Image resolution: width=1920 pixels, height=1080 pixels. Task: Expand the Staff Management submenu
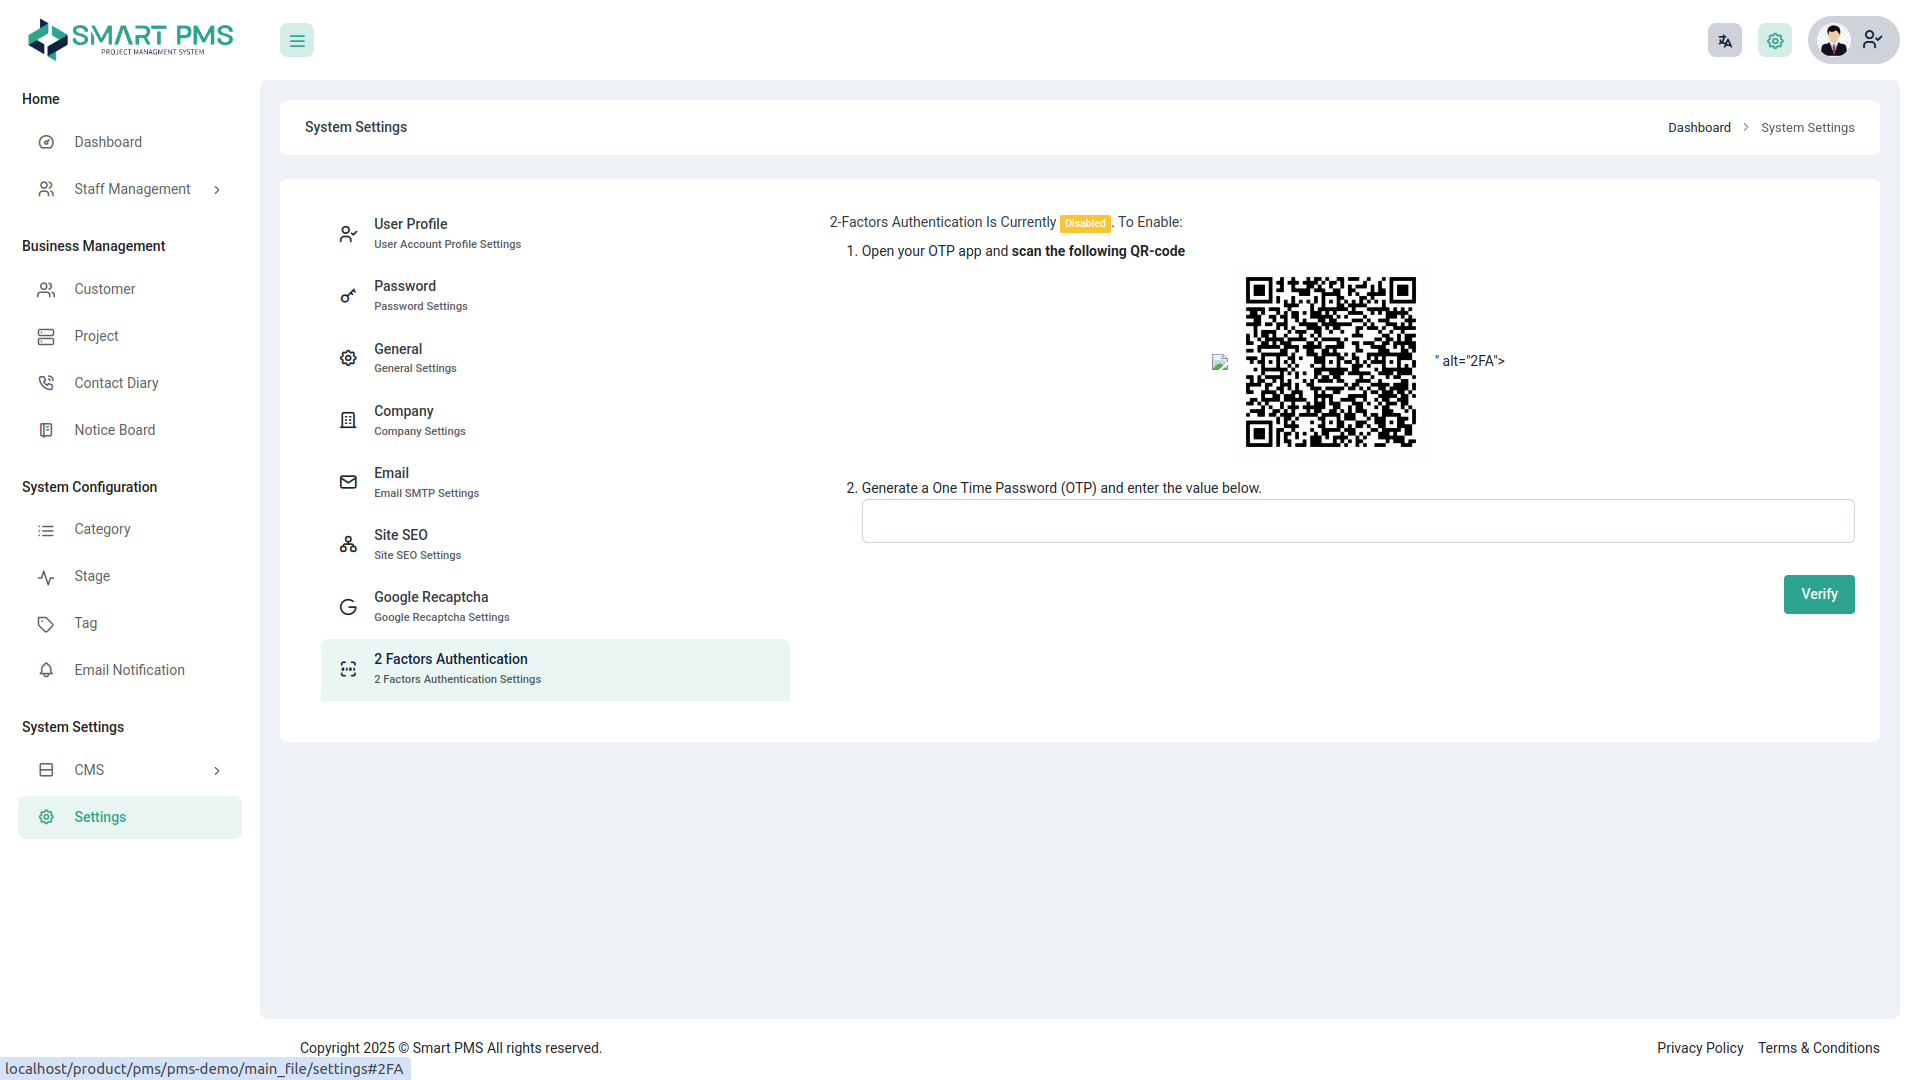[217, 190]
